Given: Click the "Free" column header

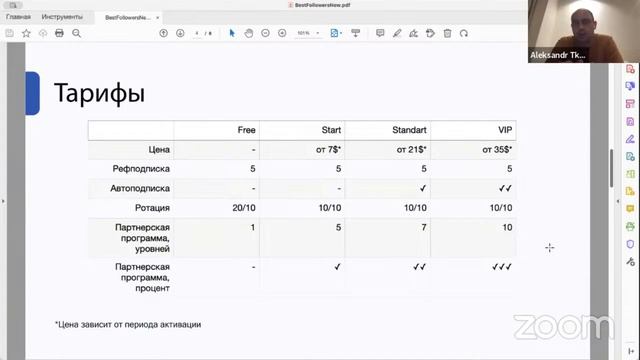Looking at the screenshot, I should (247, 130).
